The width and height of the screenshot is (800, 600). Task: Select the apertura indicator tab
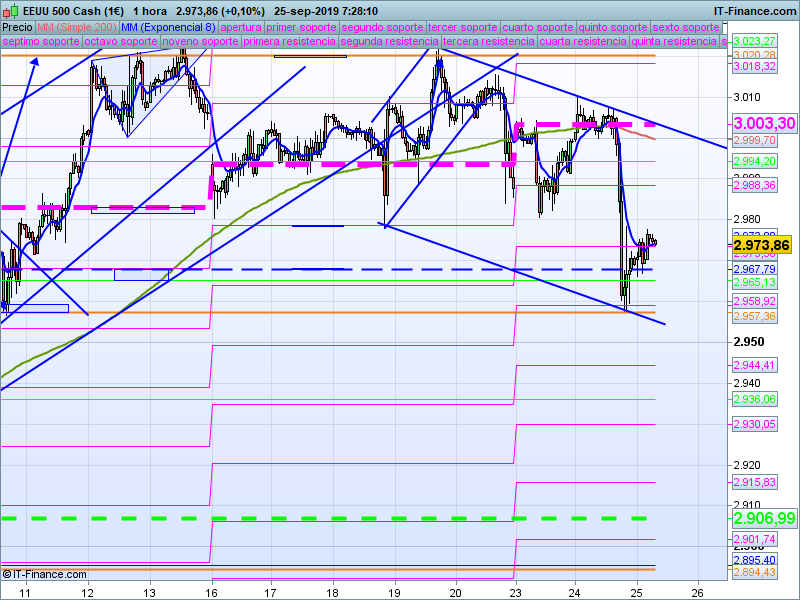(241, 27)
